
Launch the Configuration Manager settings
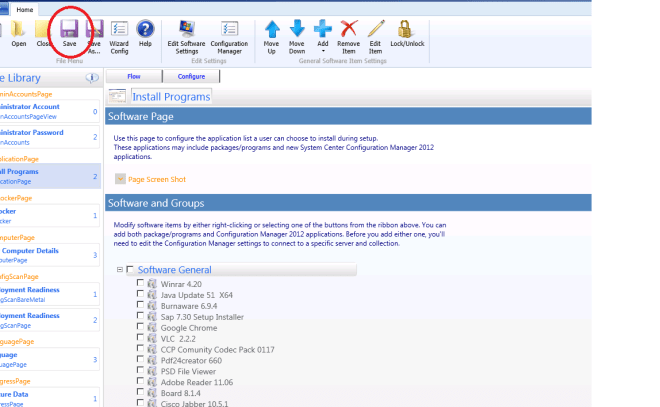[229, 34]
